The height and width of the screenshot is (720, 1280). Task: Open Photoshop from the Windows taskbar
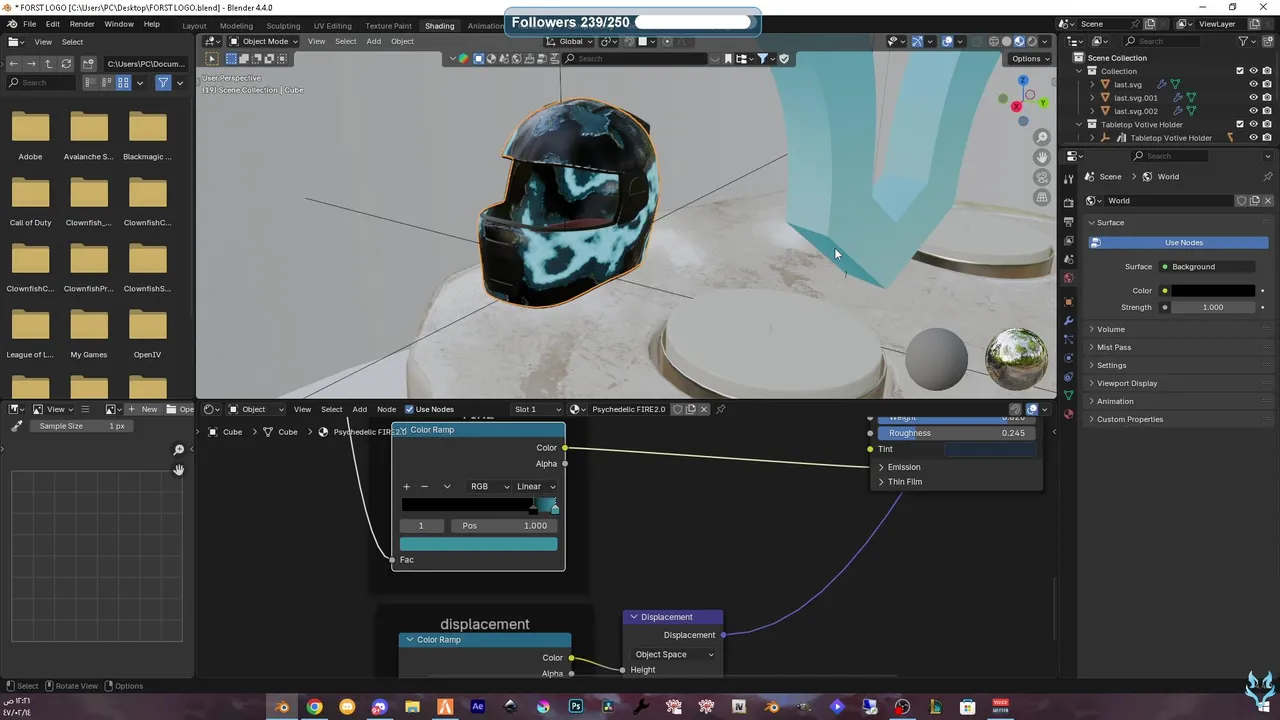coord(576,707)
